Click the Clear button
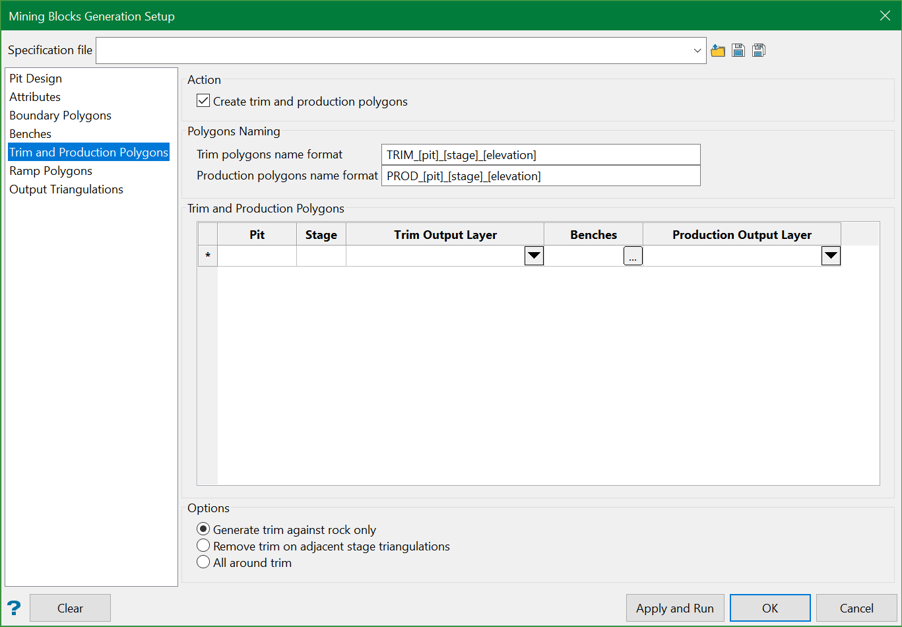902x627 pixels. click(x=70, y=608)
